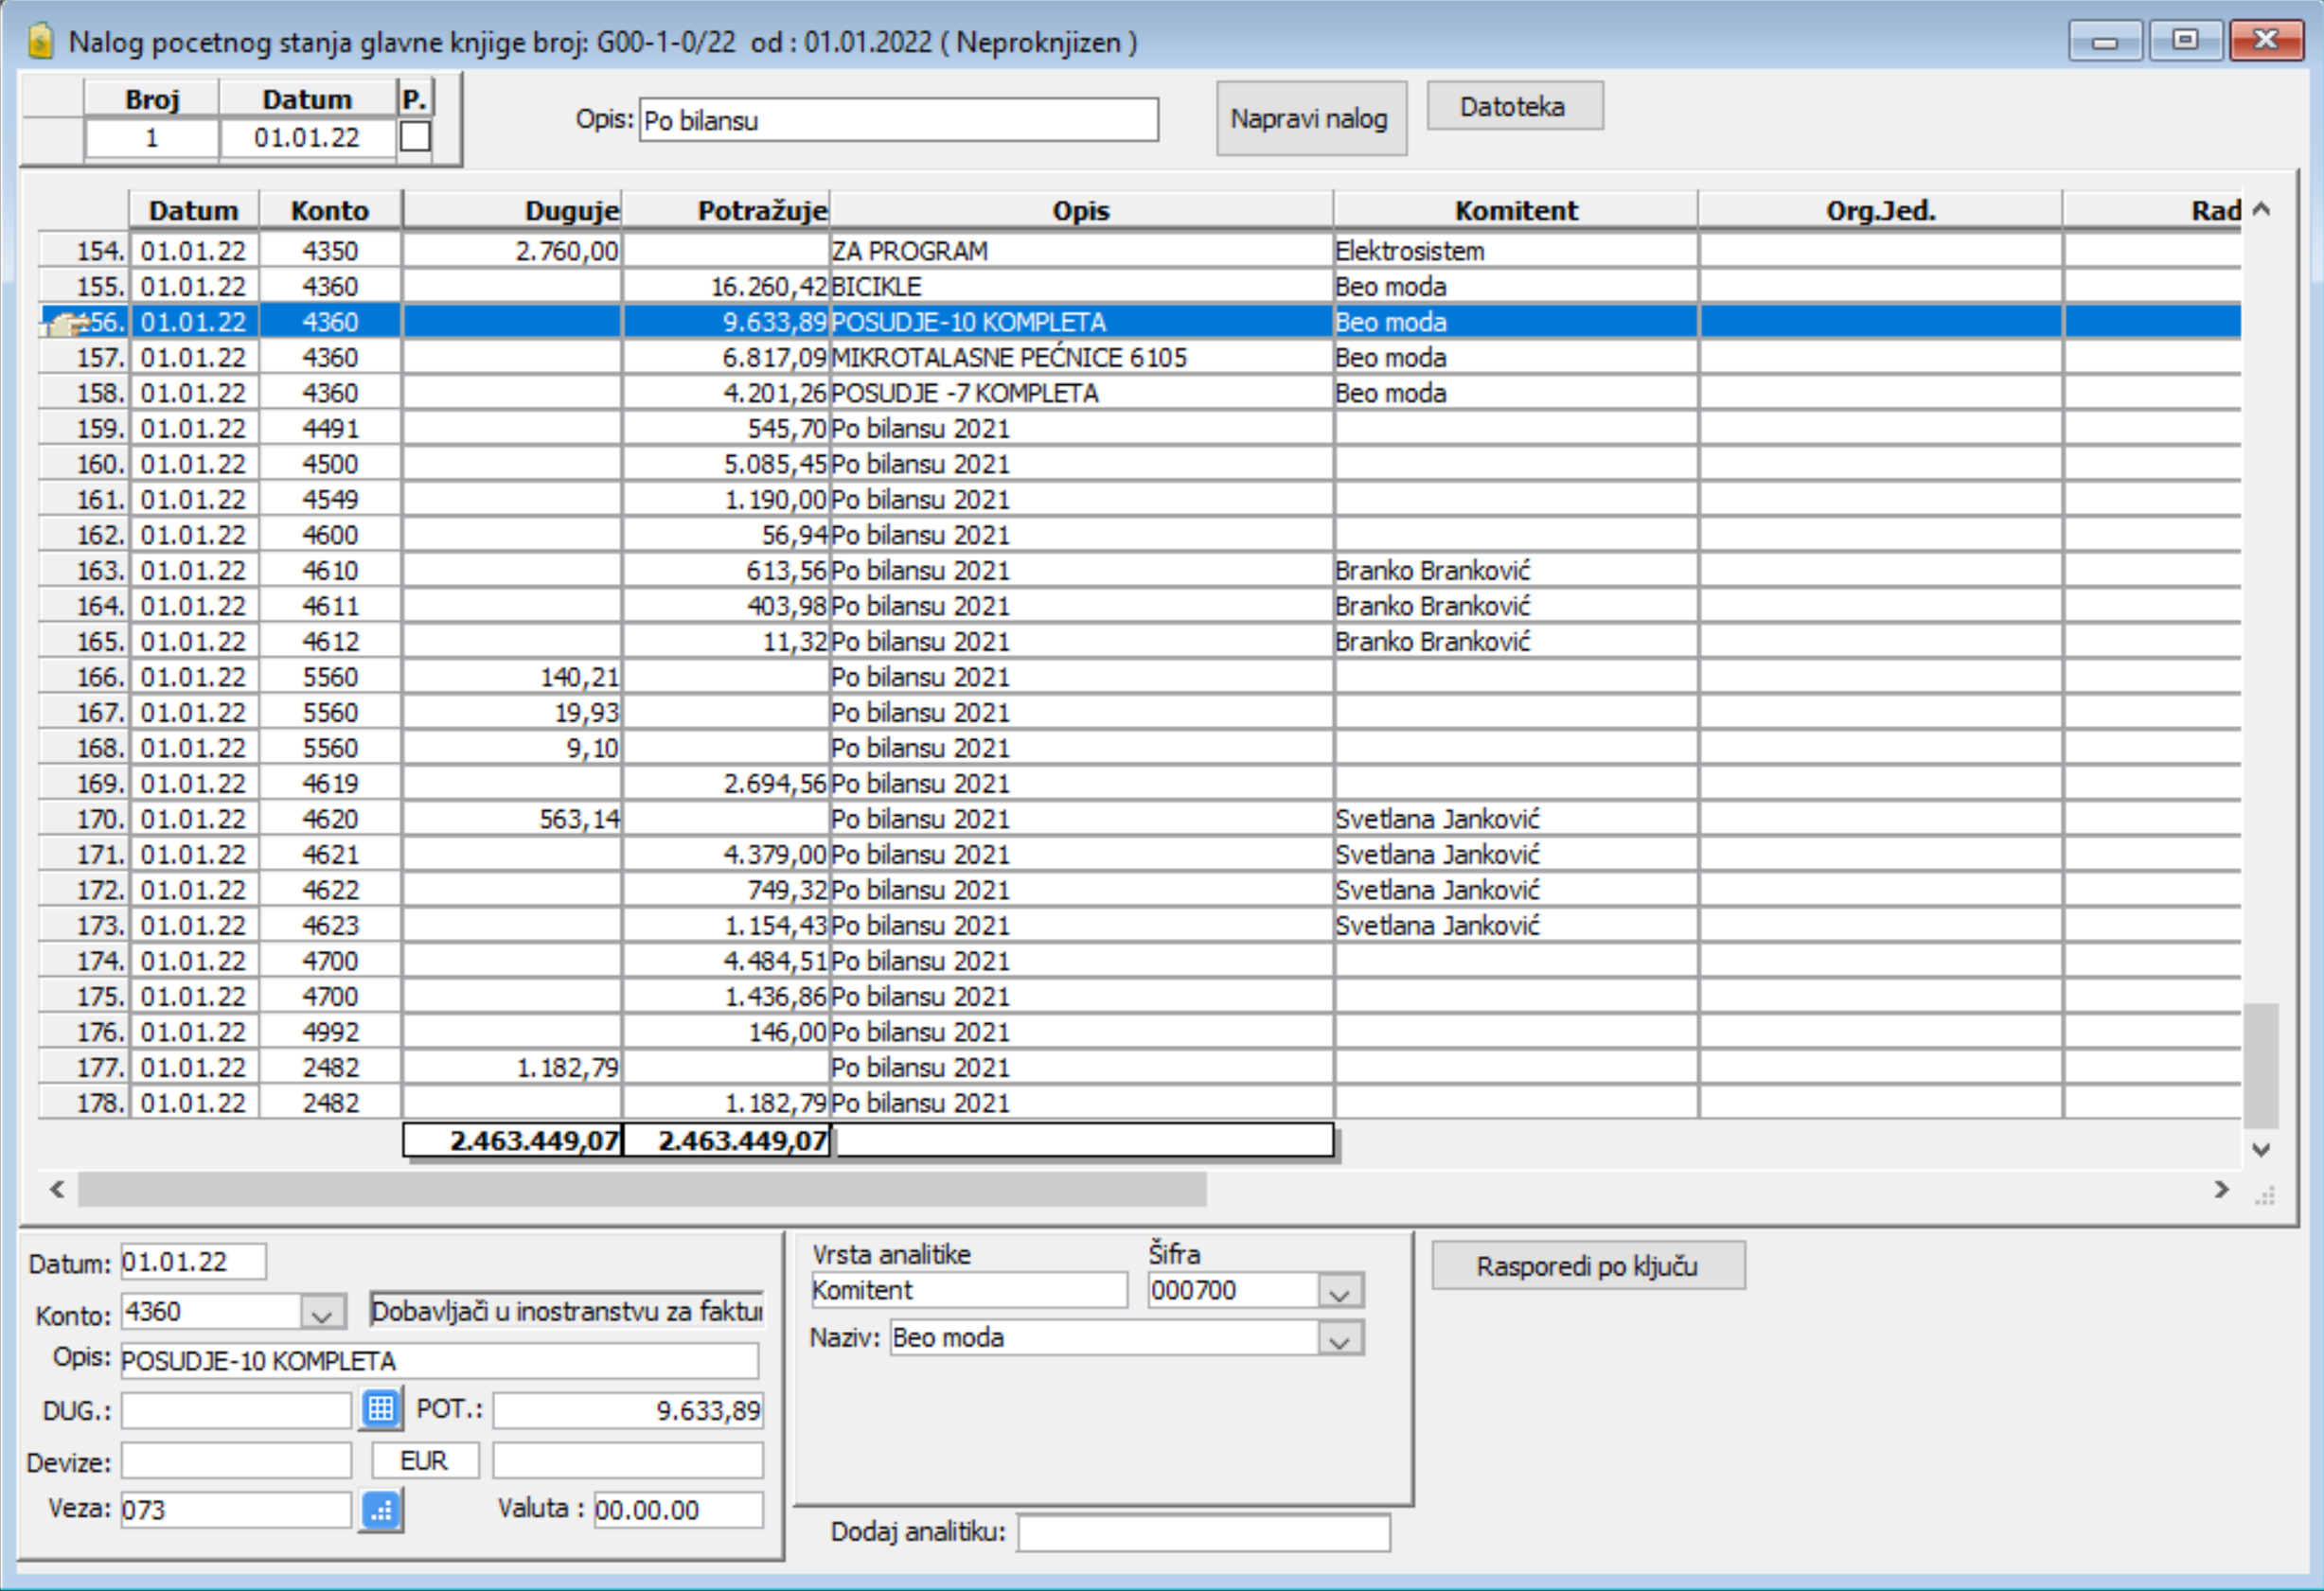Expand the Šifra dropdown with 000700
The width and height of the screenshot is (2324, 1591).
pos(1340,1292)
